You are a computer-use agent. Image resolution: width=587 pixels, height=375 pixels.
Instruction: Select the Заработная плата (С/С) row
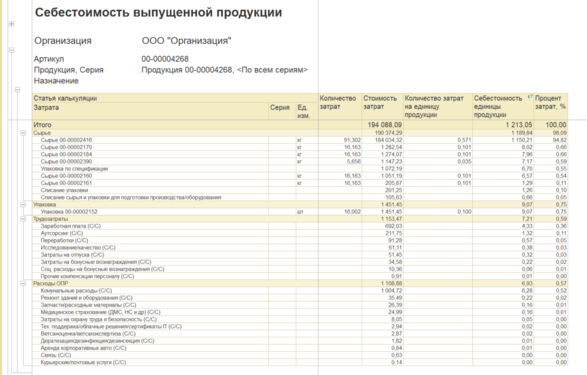coord(300,226)
